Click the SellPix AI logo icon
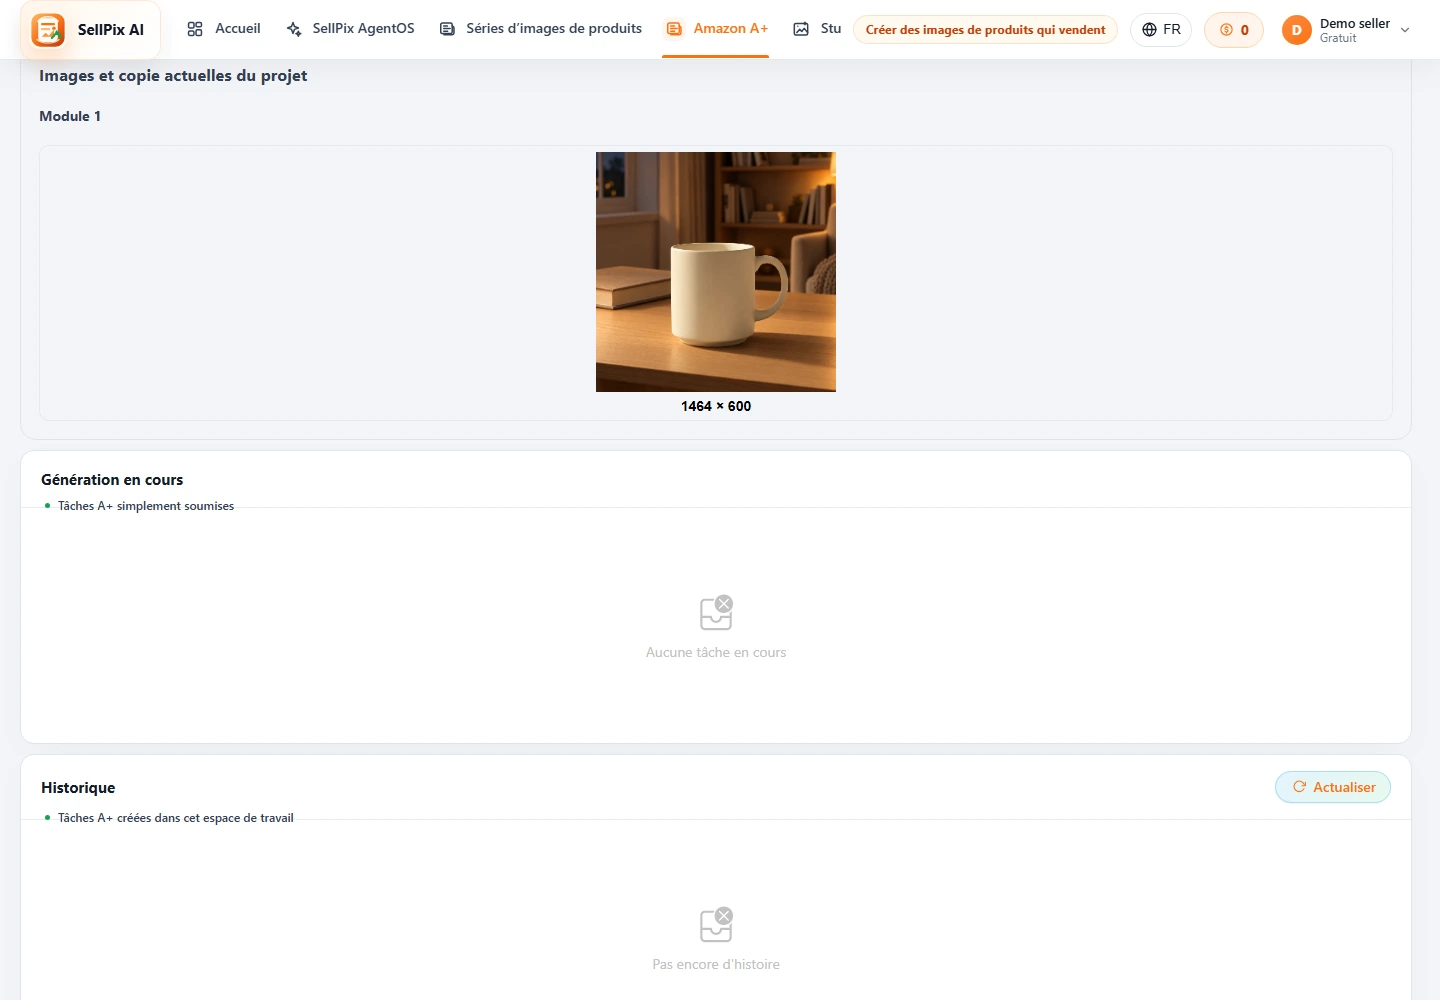1440x1000 pixels. tap(48, 30)
